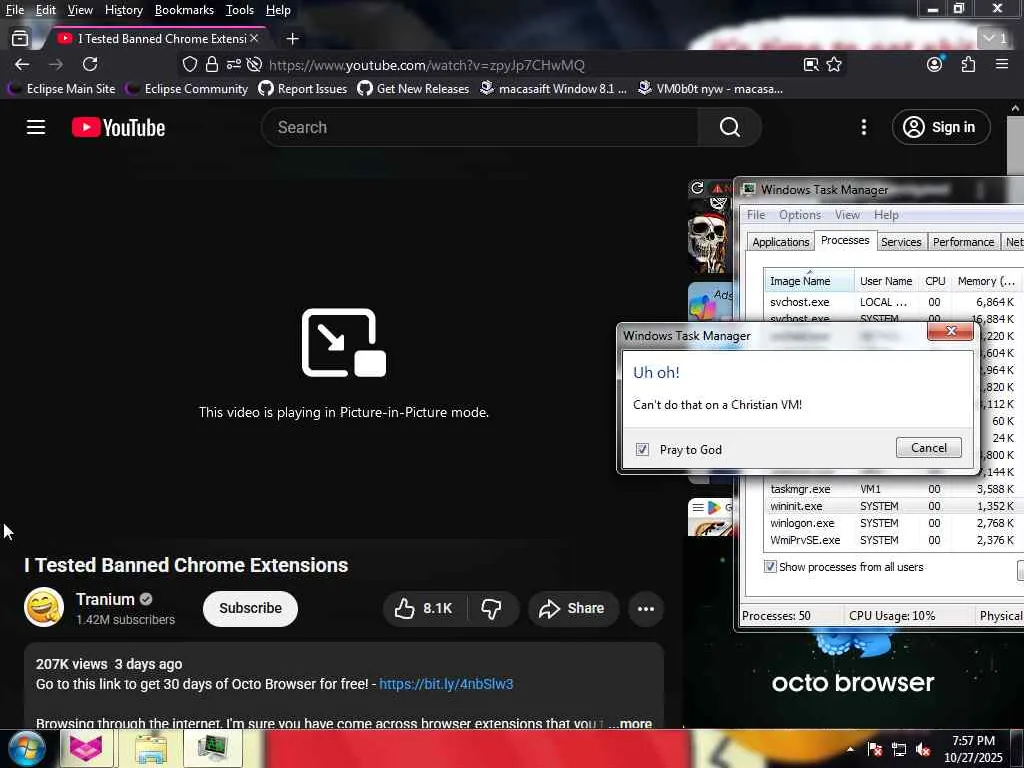
Task: Click the site padlock security icon
Action: pos(212,64)
